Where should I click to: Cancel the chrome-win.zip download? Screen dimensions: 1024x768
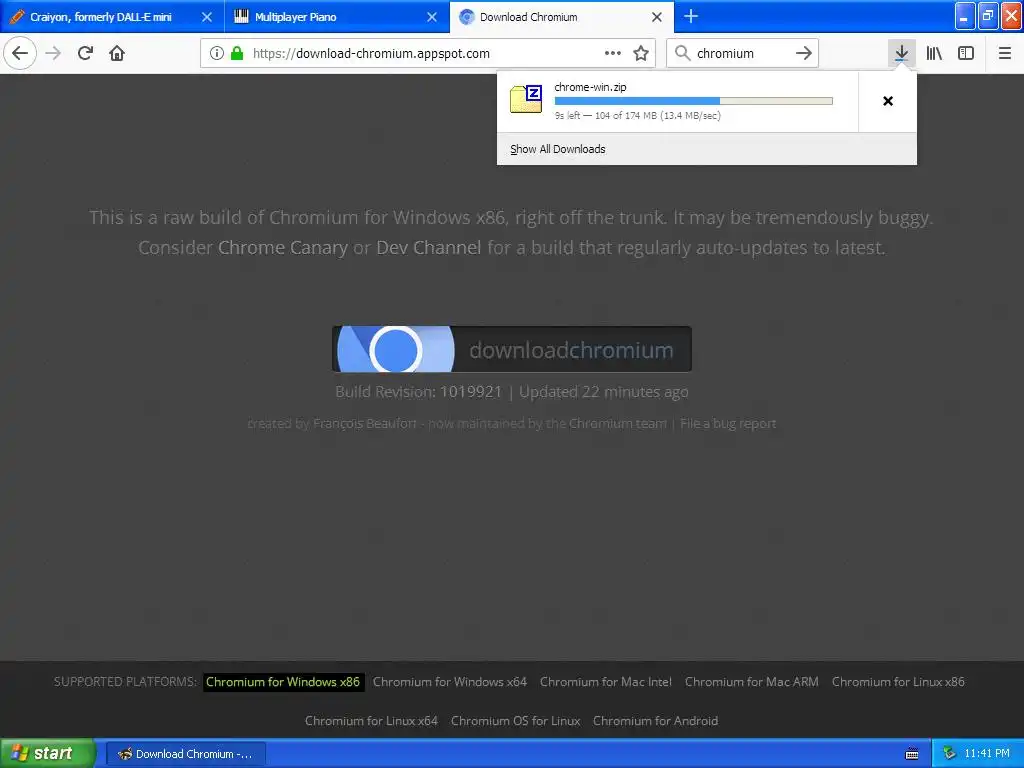coord(888,101)
